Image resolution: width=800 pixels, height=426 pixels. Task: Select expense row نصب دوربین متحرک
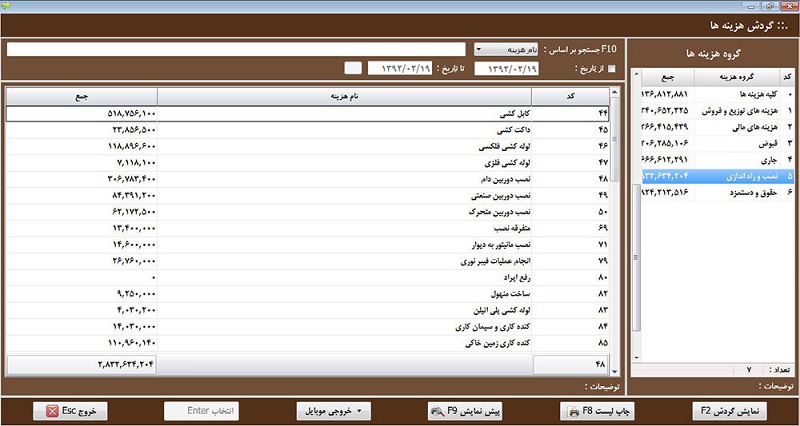coord(308,212)
